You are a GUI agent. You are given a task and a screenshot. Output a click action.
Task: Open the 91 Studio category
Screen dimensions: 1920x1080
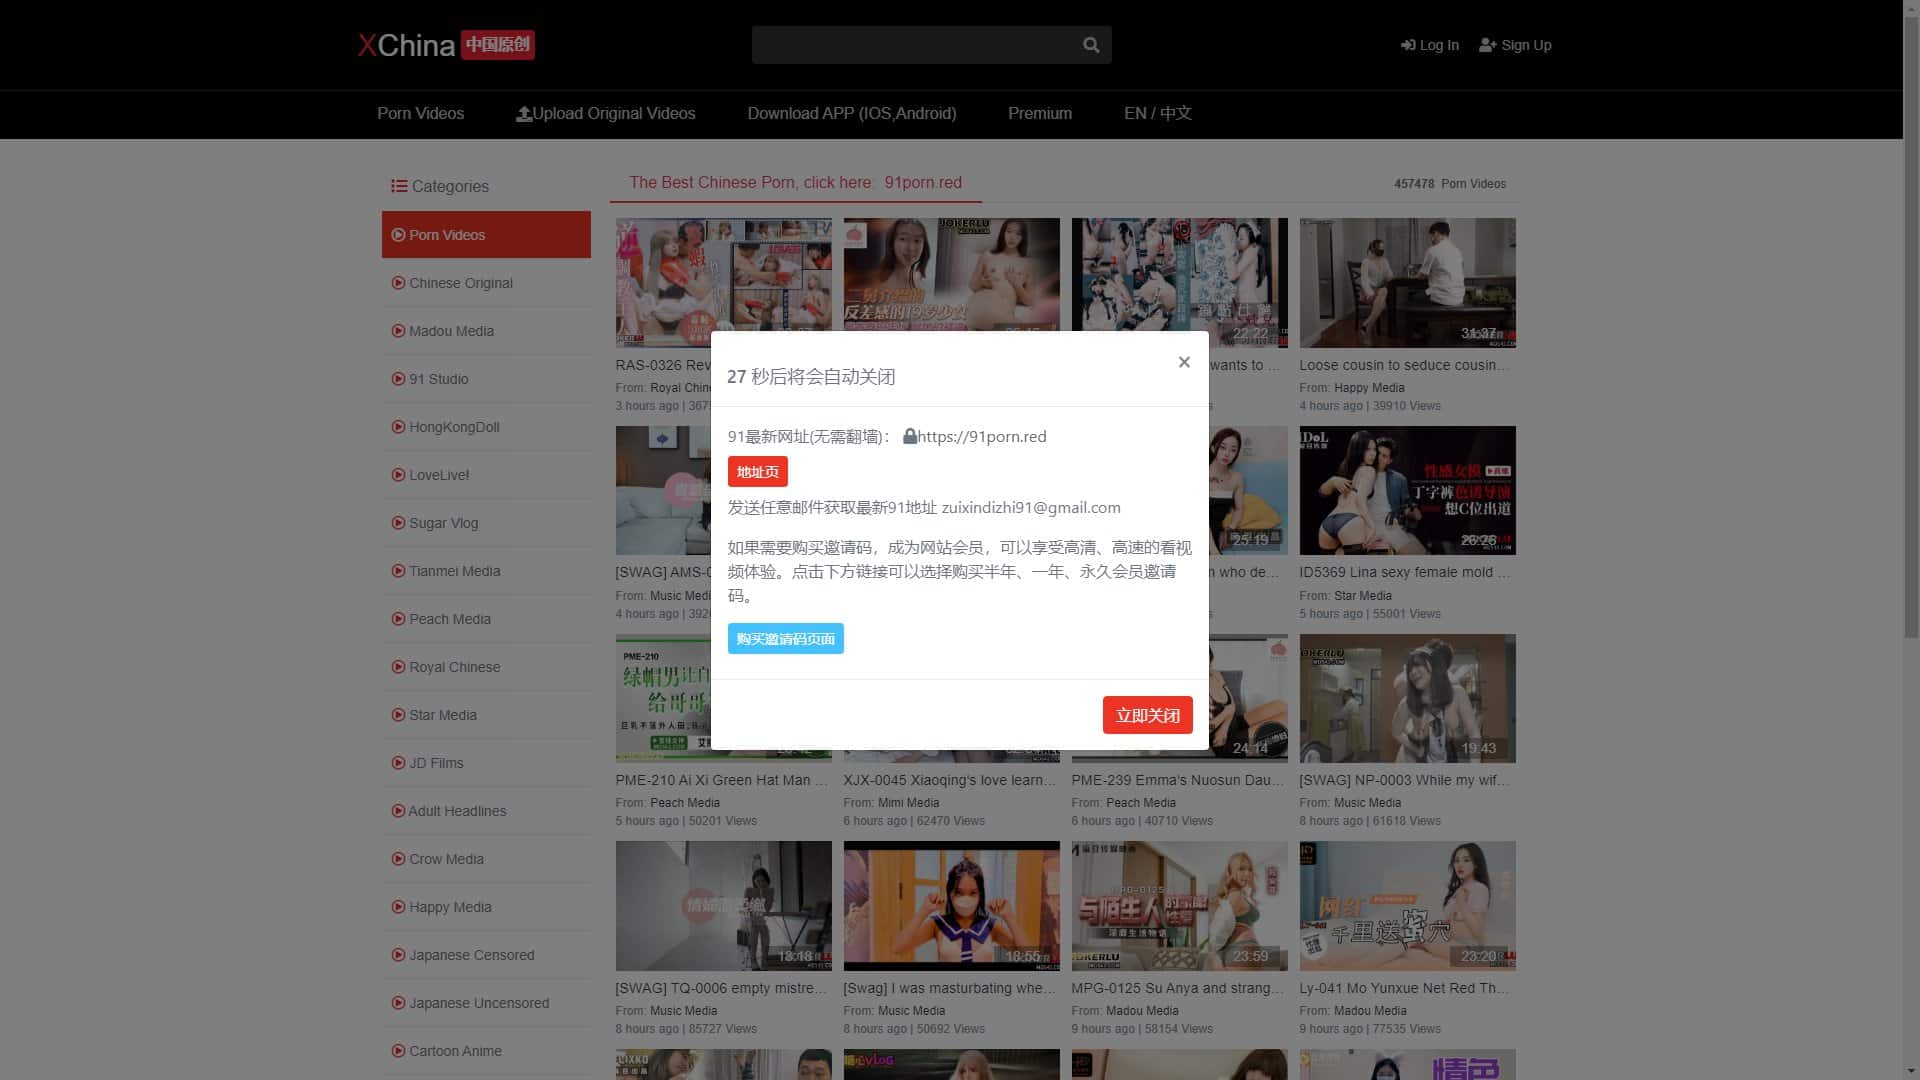437,379
